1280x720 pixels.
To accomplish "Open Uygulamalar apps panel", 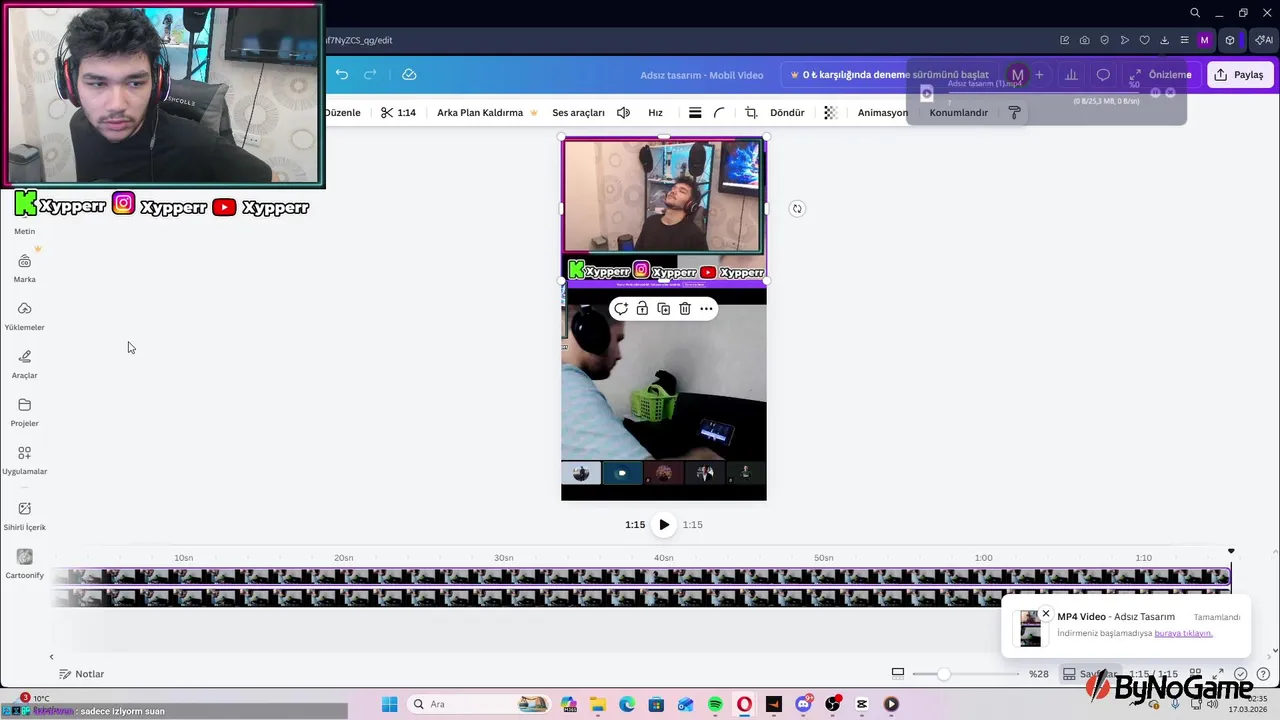I will (25, 460).
